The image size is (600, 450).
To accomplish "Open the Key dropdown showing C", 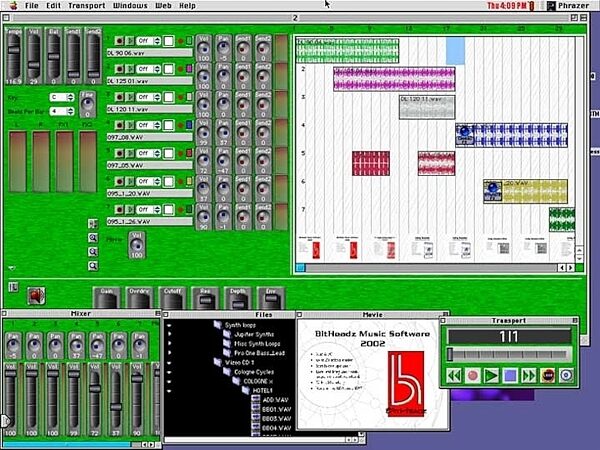I will point(62,97).
